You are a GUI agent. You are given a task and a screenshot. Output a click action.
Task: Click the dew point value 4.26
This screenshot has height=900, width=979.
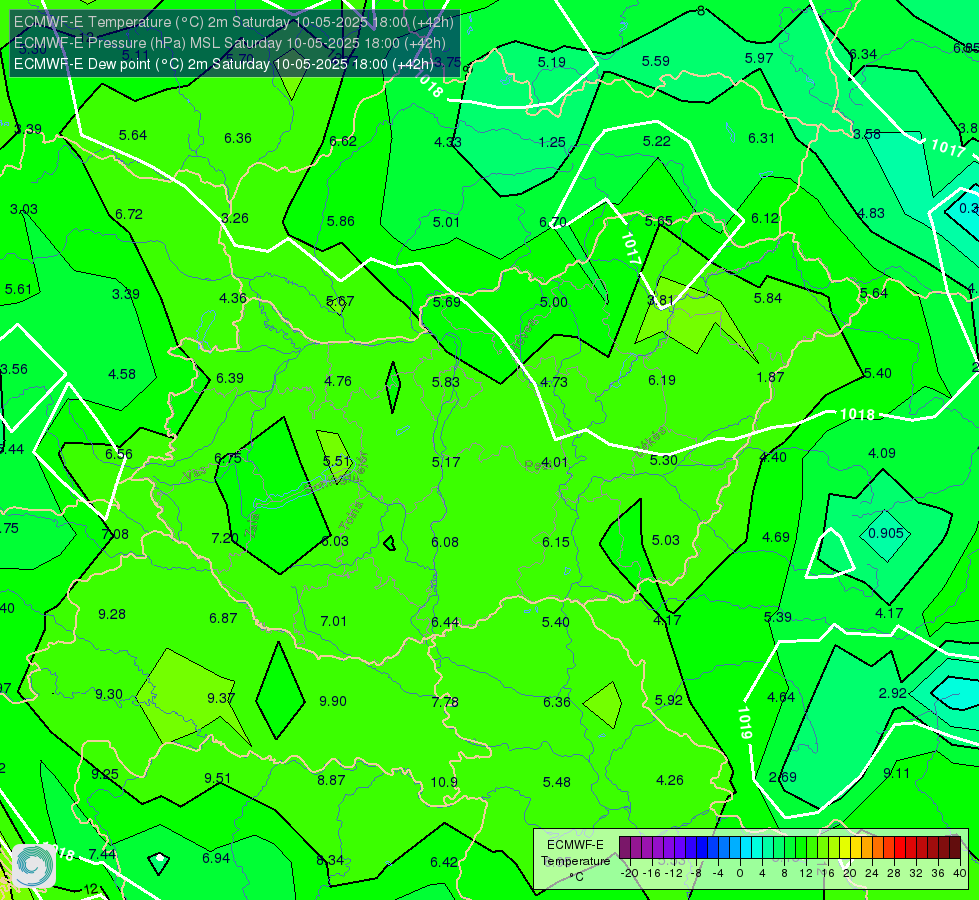(670, 780)
